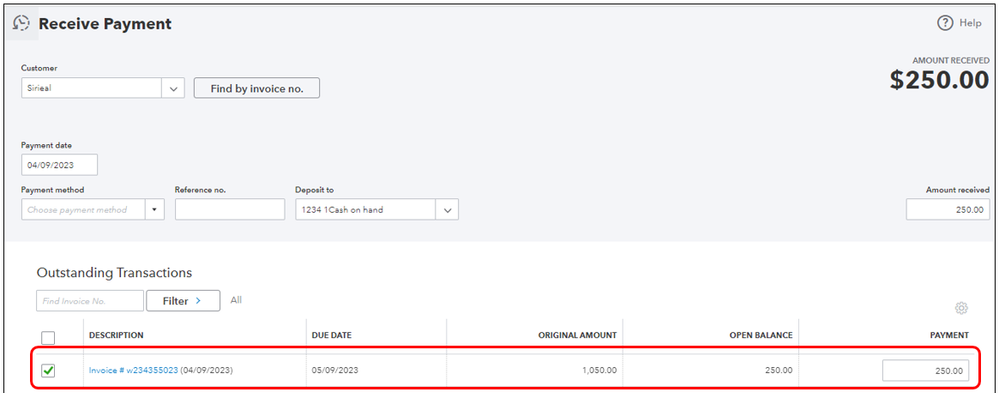Screen dimensions: 999x393
Task: Click the $250.00 amount received total
Action: tap(940, 81)
